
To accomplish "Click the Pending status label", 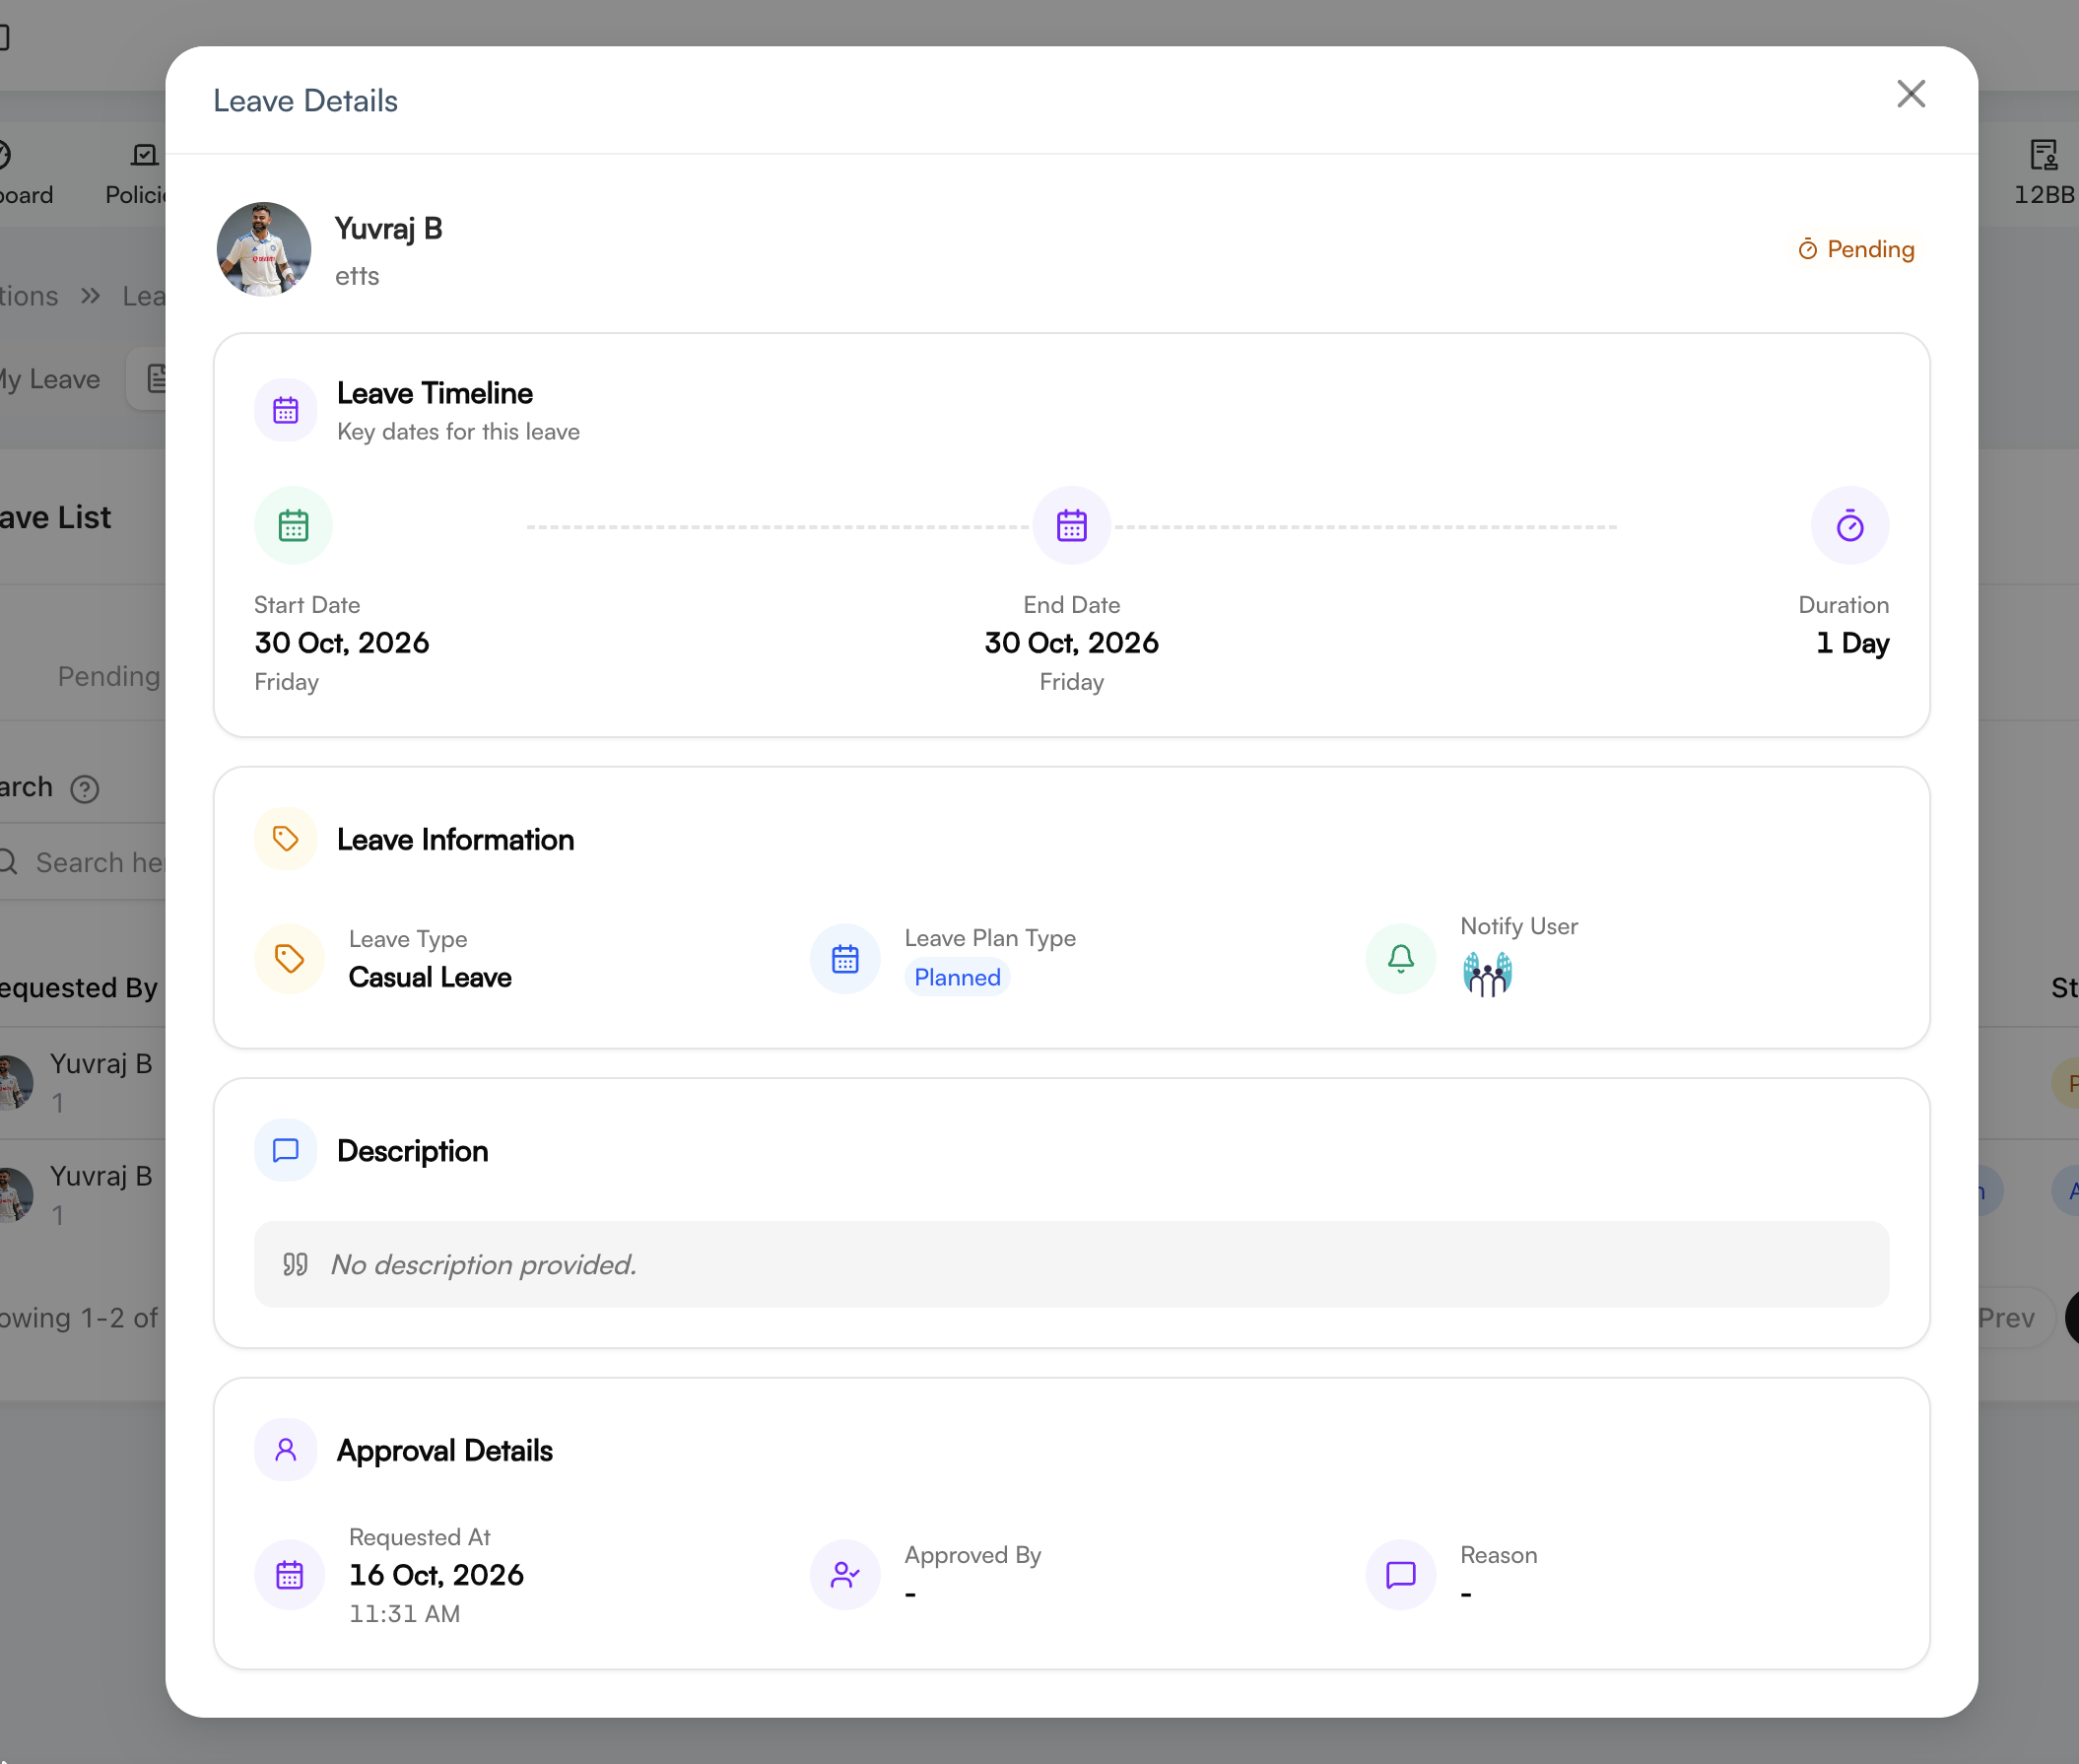I will 1856,249.
